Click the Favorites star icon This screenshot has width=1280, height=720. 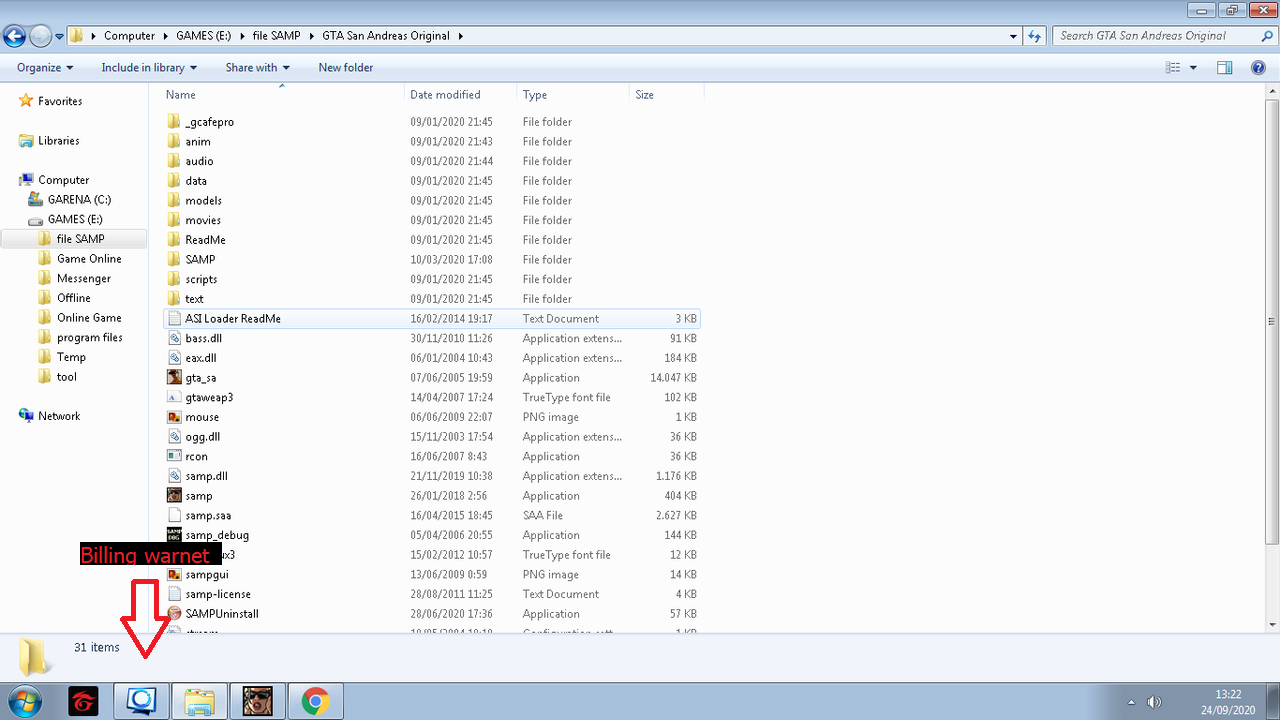click(26, 101)
